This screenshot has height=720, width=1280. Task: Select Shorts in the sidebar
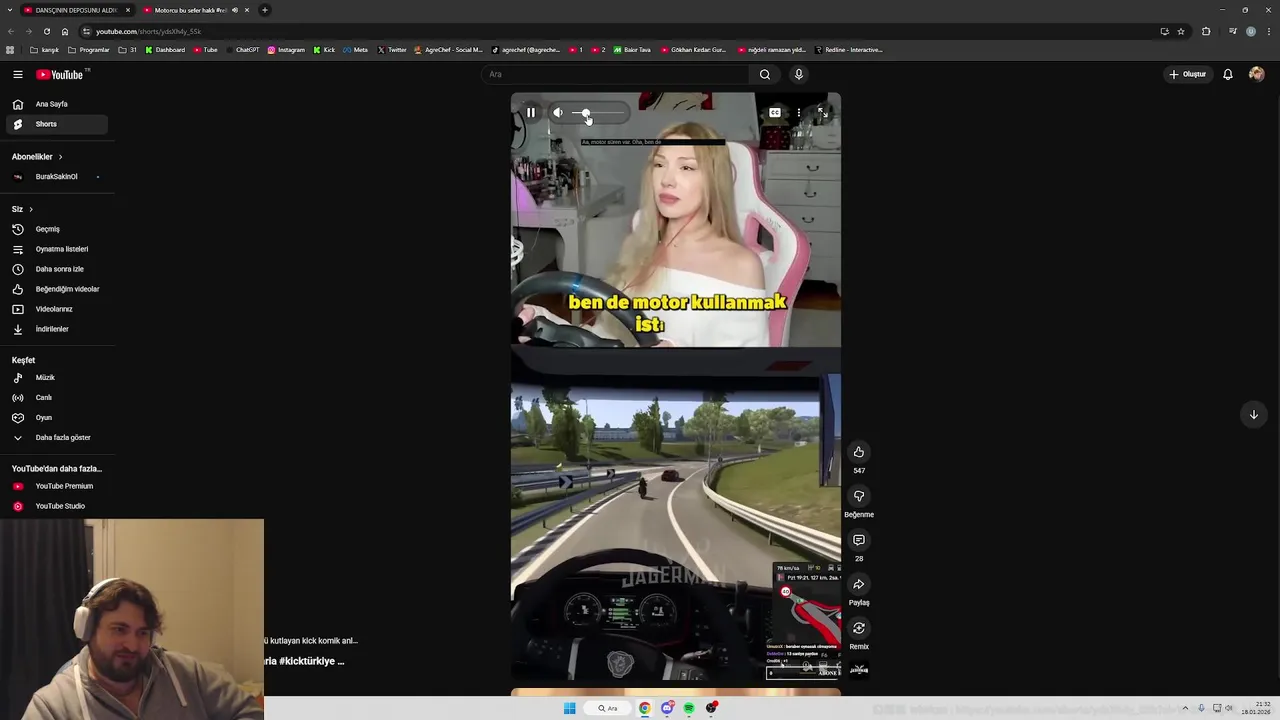[56, 124]
